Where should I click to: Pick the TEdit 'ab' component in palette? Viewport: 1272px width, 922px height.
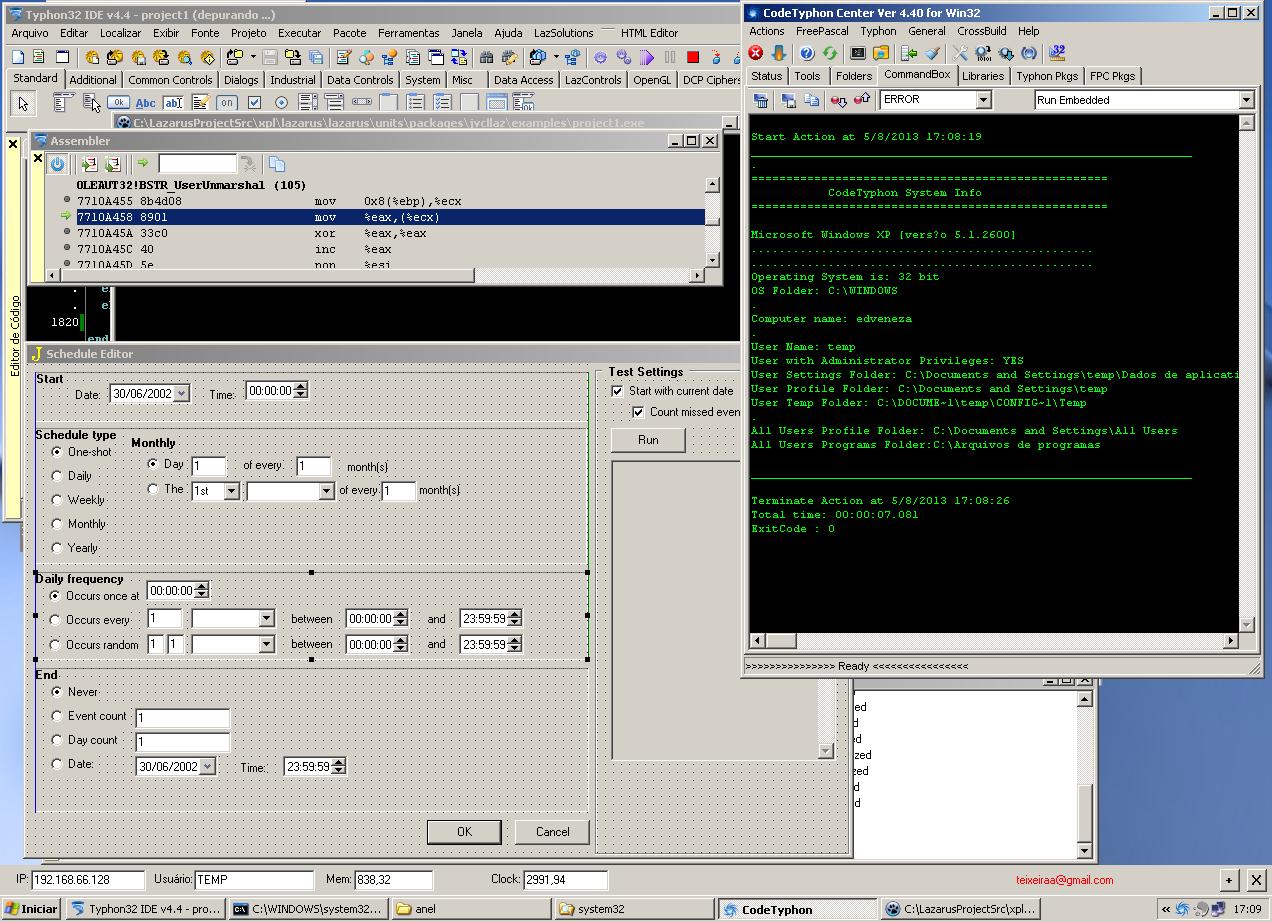tap(173, 102)
